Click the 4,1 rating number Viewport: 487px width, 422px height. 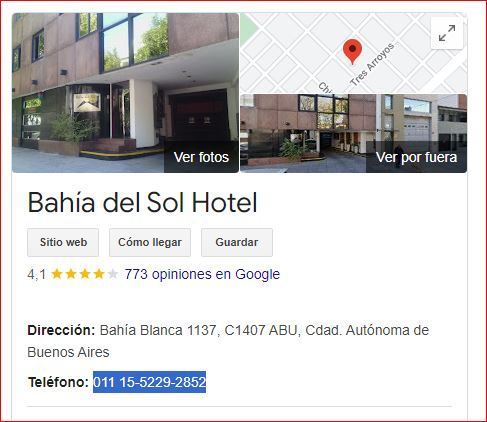pos(37,274)
